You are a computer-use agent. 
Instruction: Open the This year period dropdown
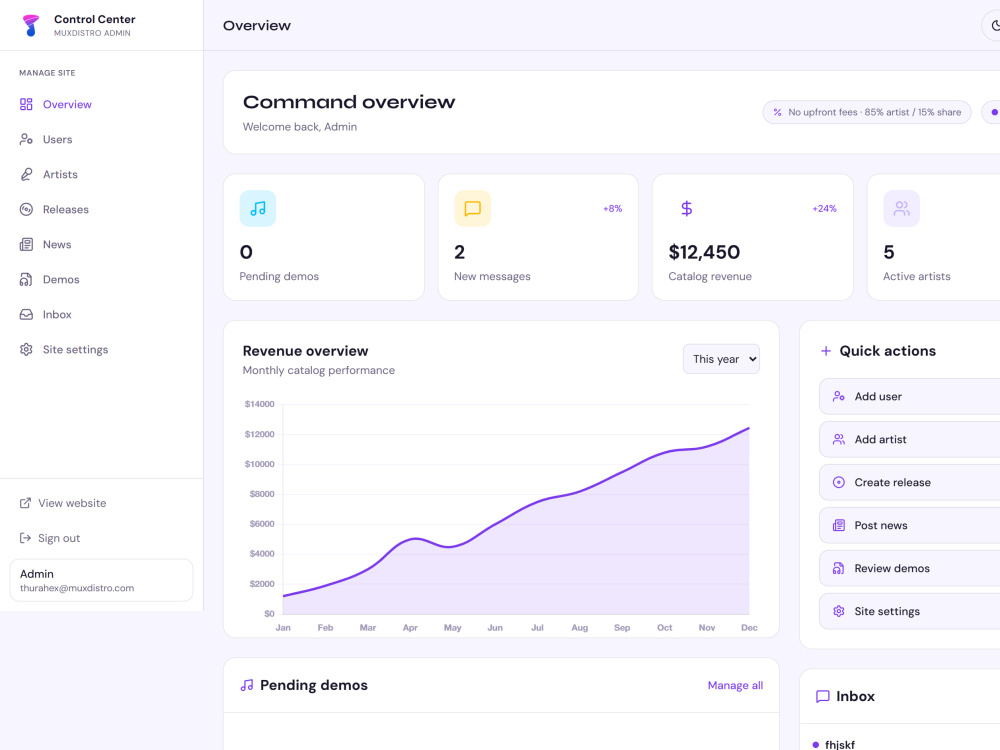[x=721, y=359]
